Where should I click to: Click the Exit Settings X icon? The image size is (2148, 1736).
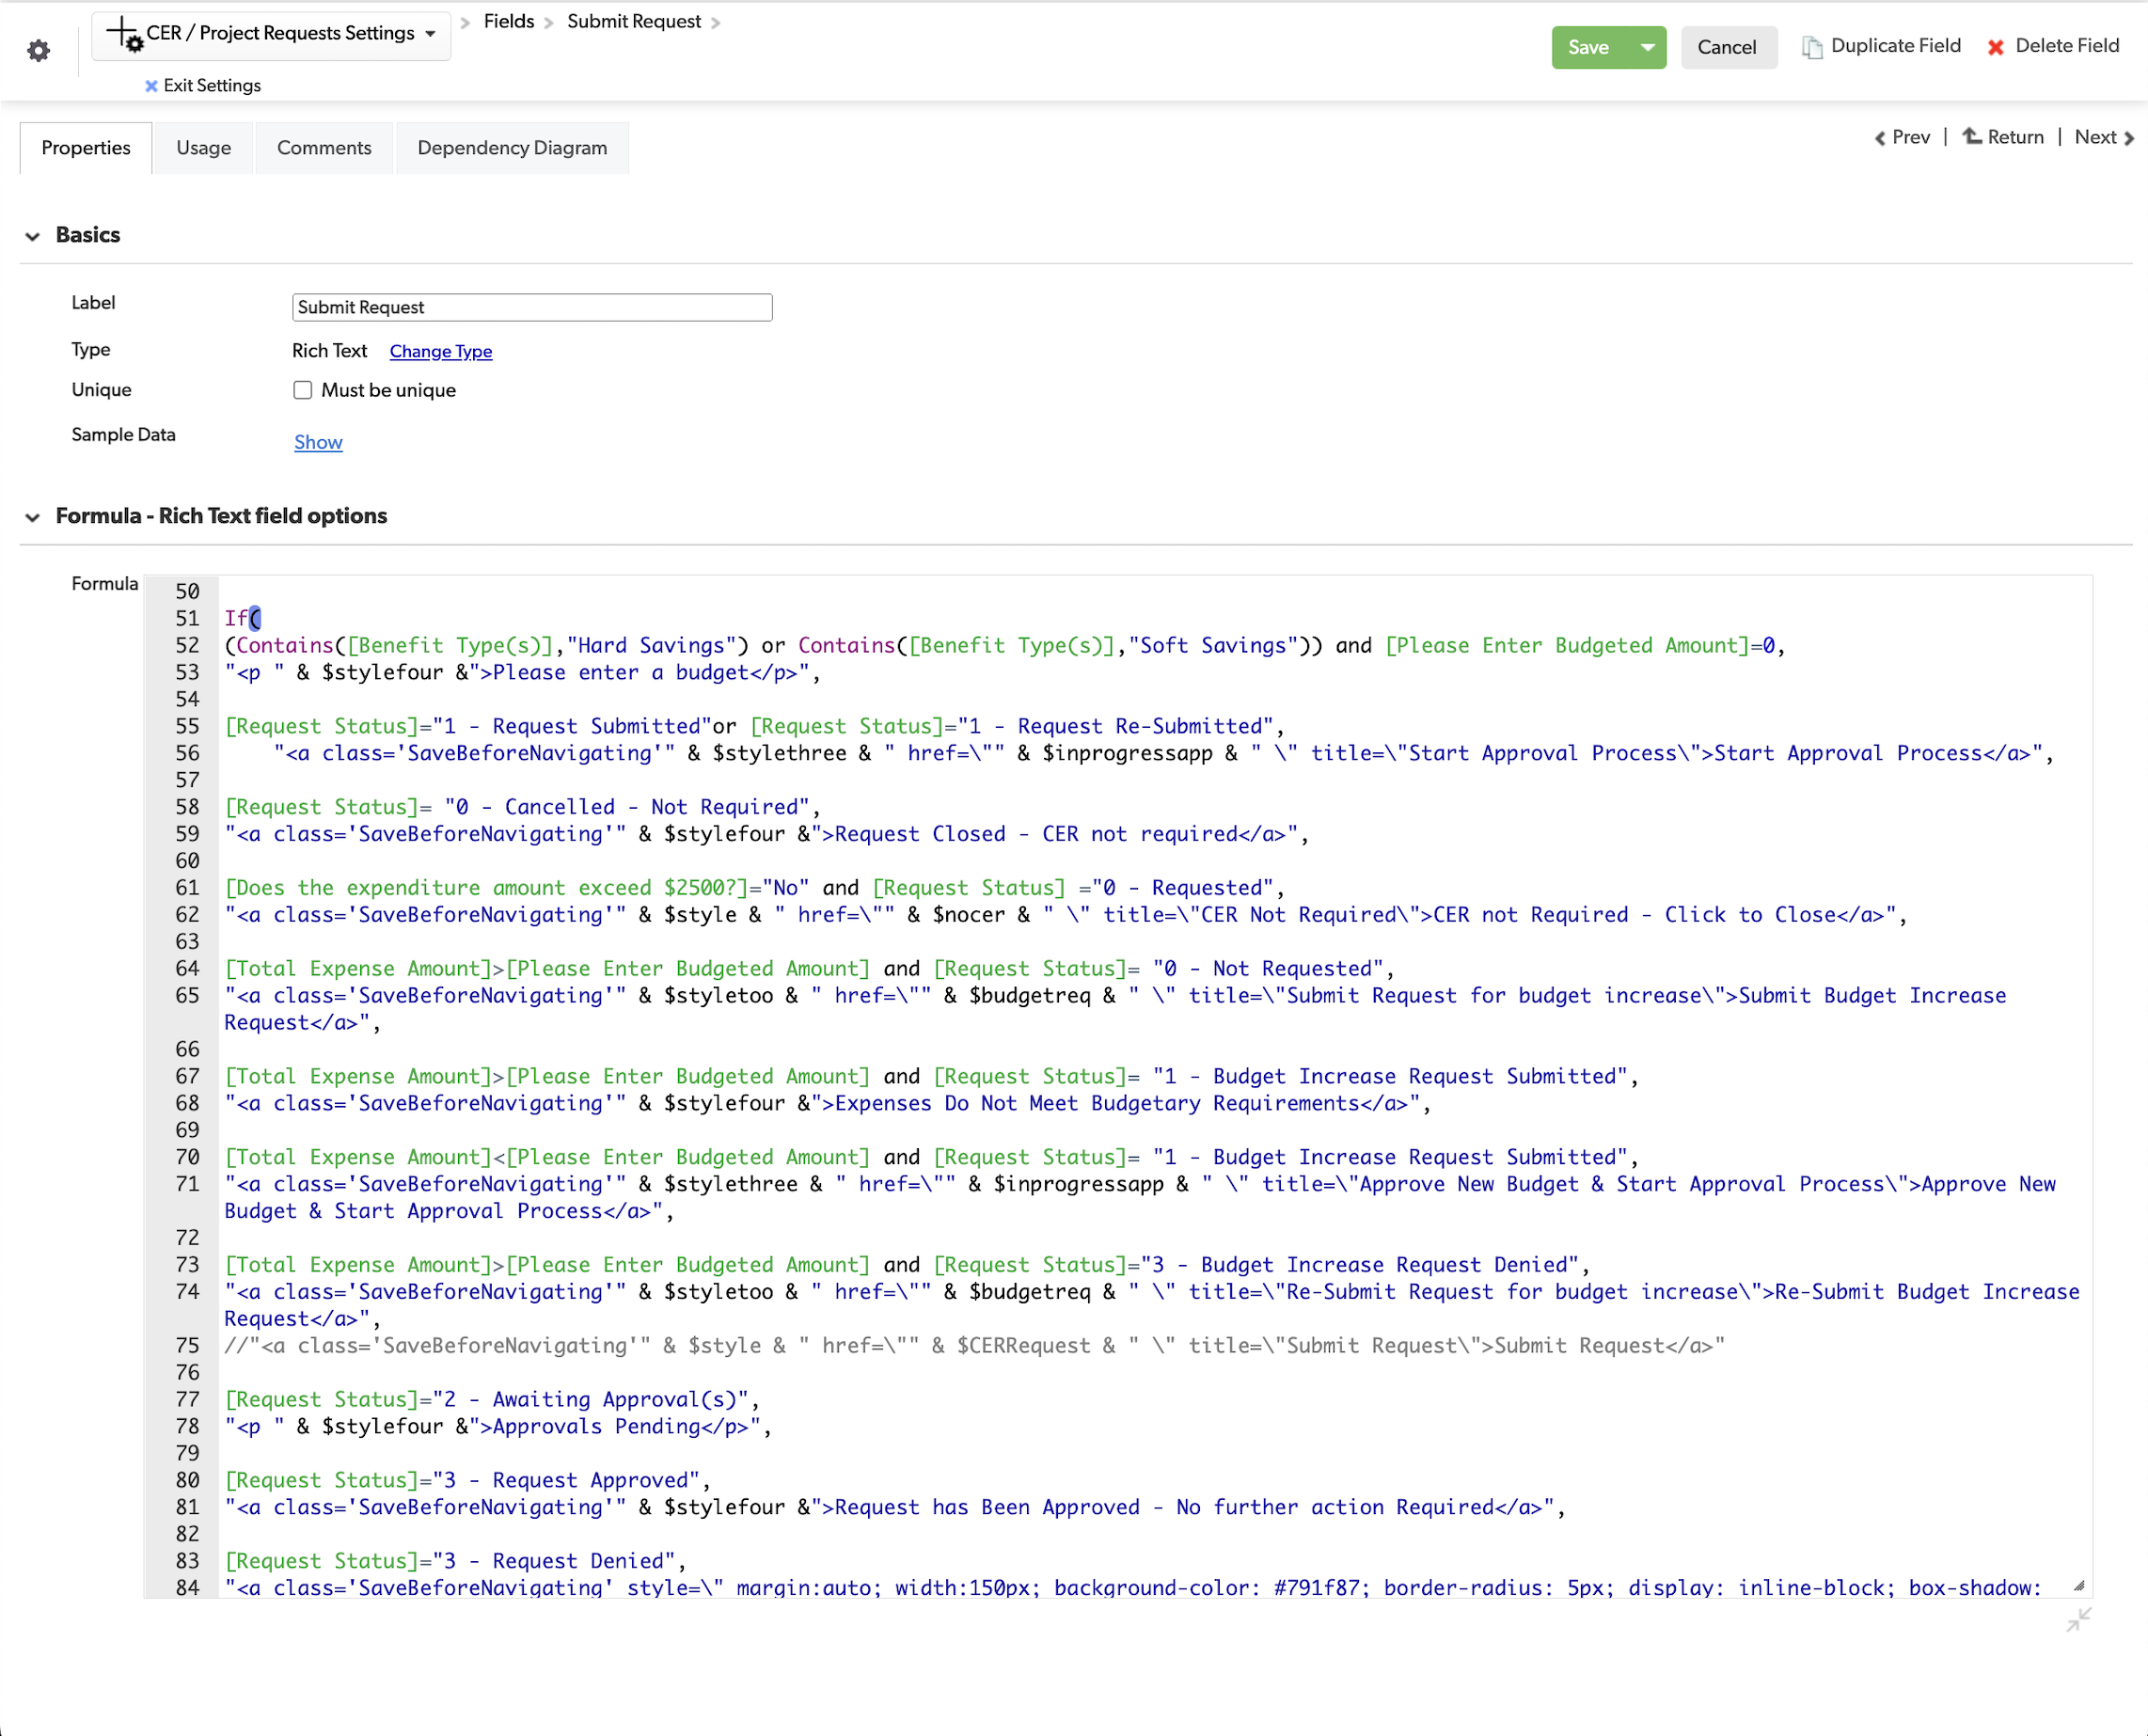(151, 86)
